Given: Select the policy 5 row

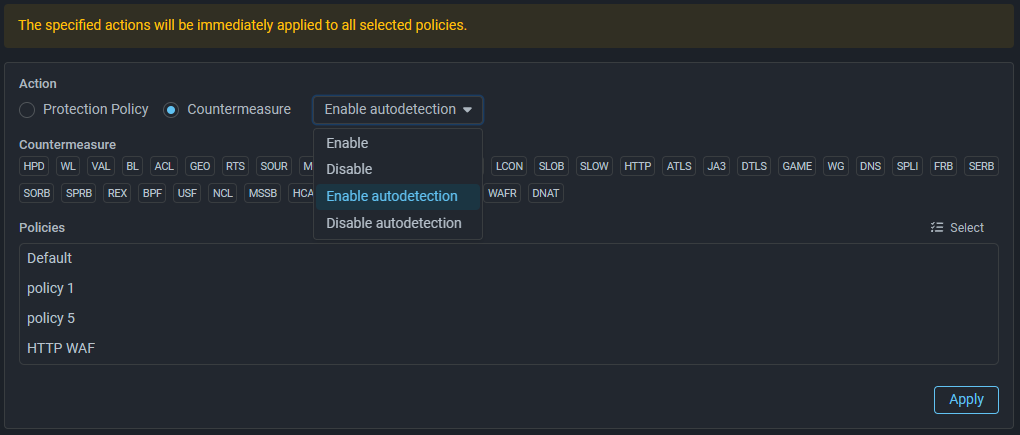Looking at the screenshot, I should coord(51,318).
